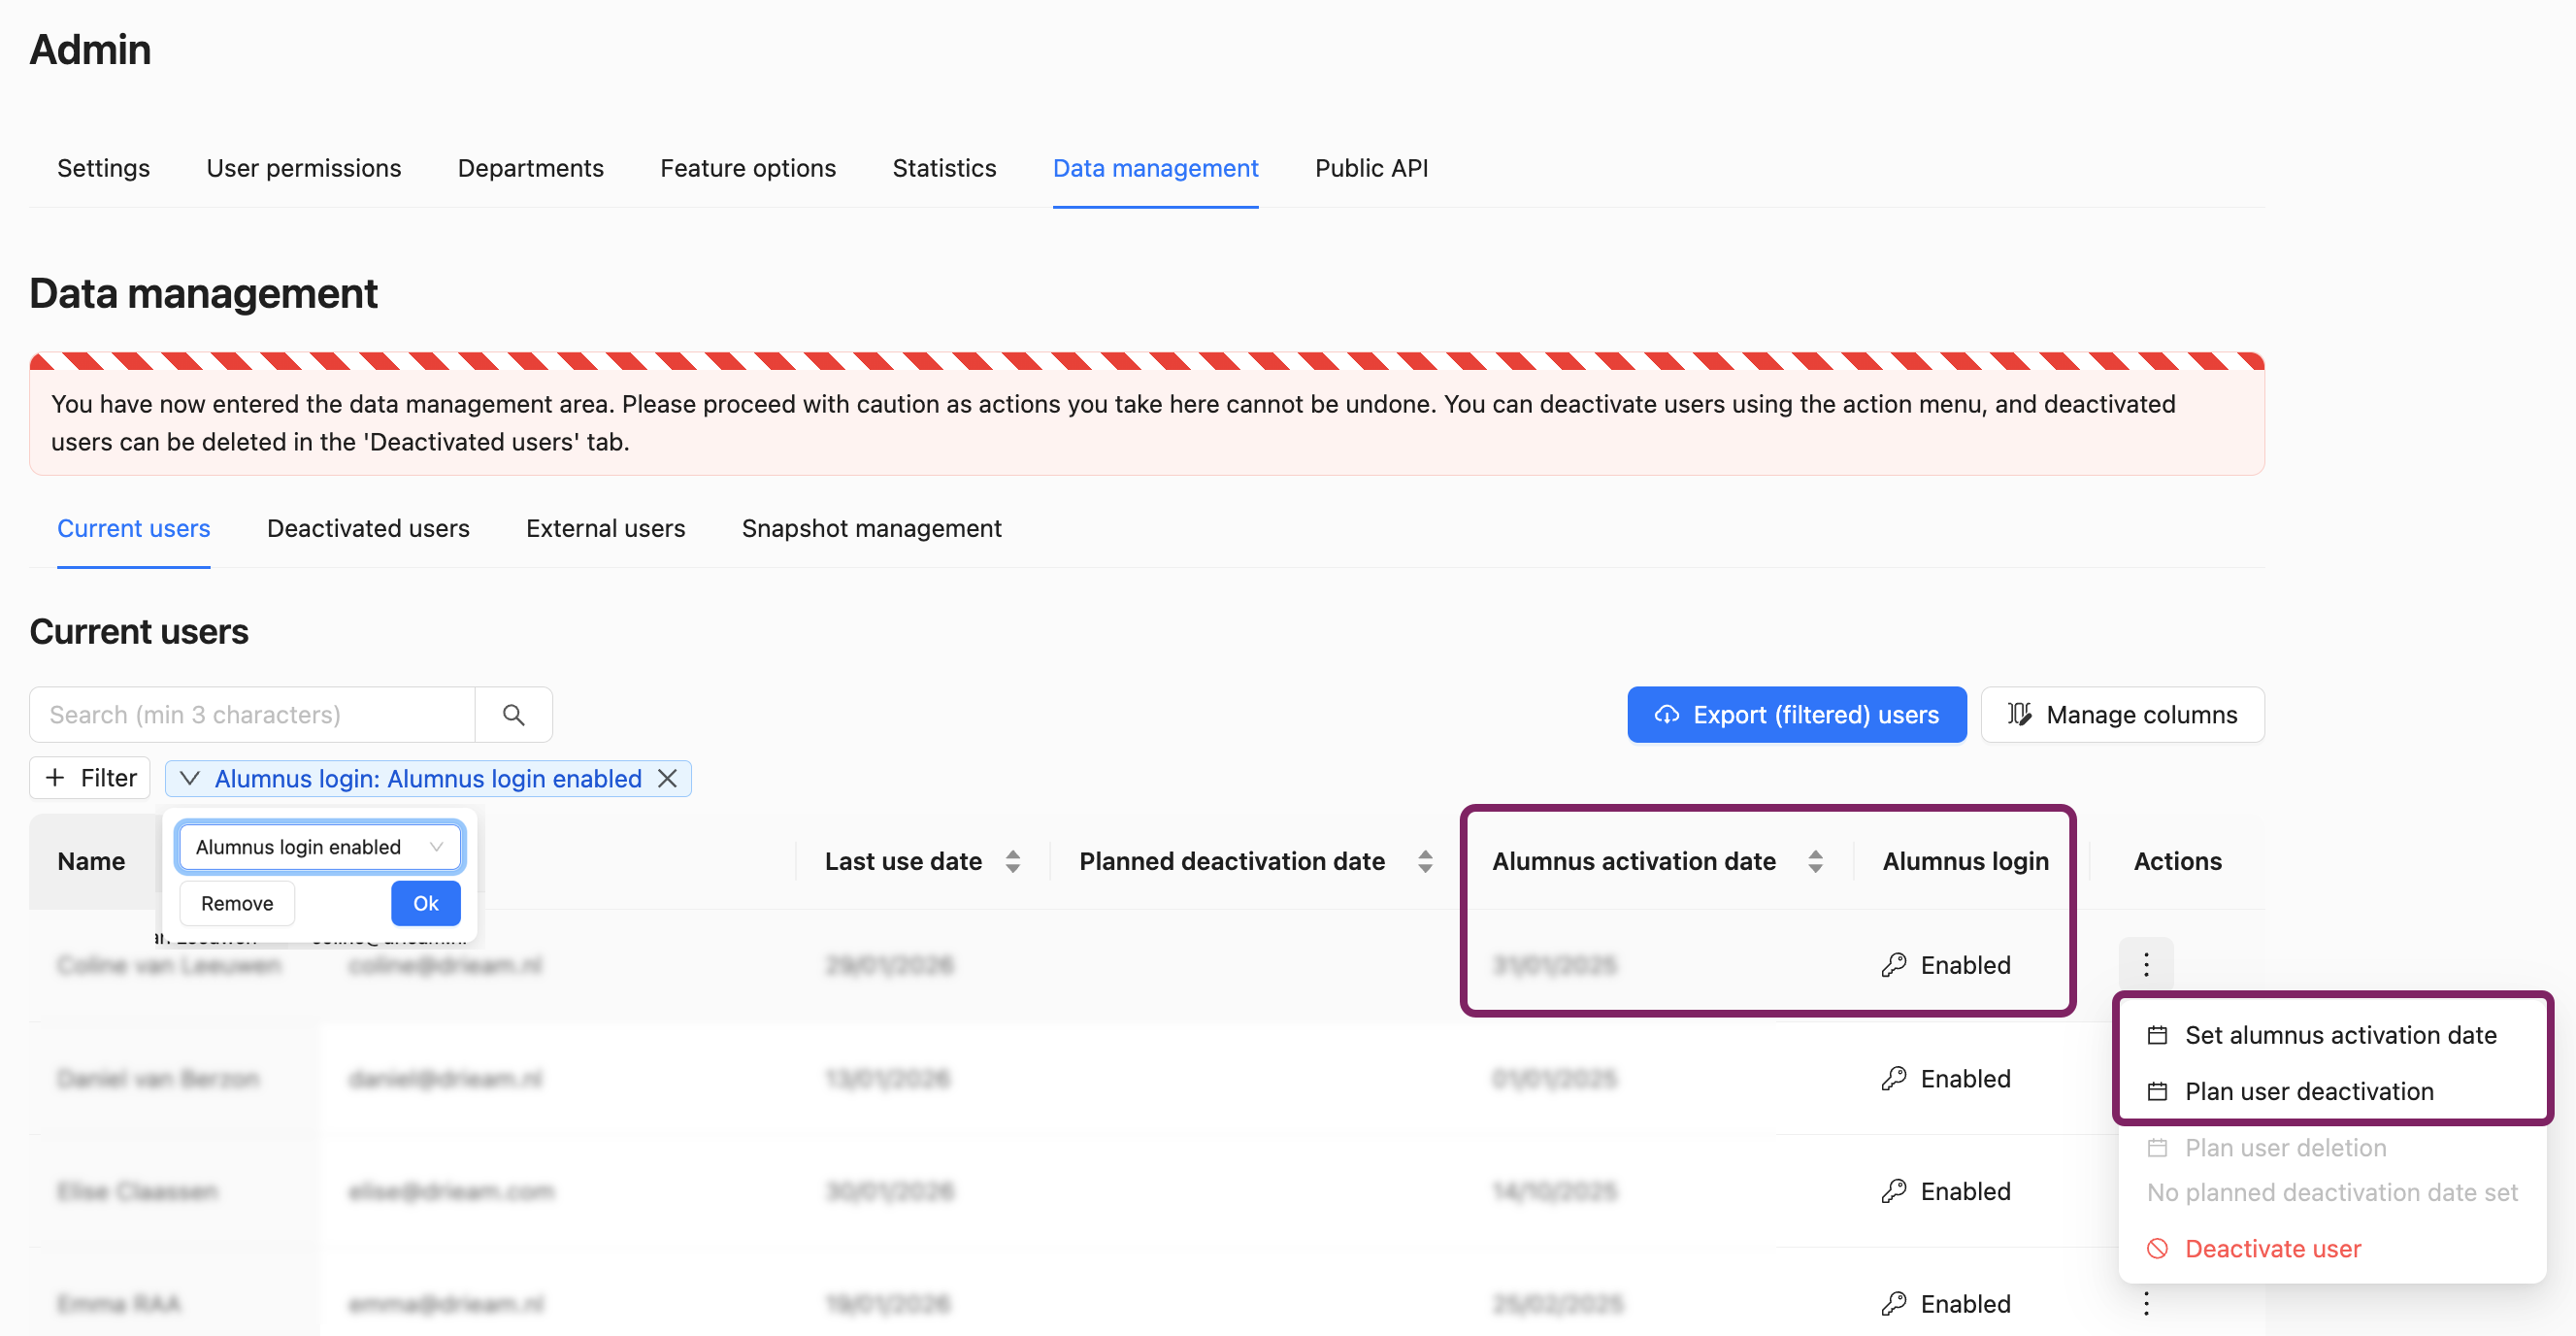Open the Statistics tab
Viewport: 2576px width, 1336px height.
click(944, 168)
